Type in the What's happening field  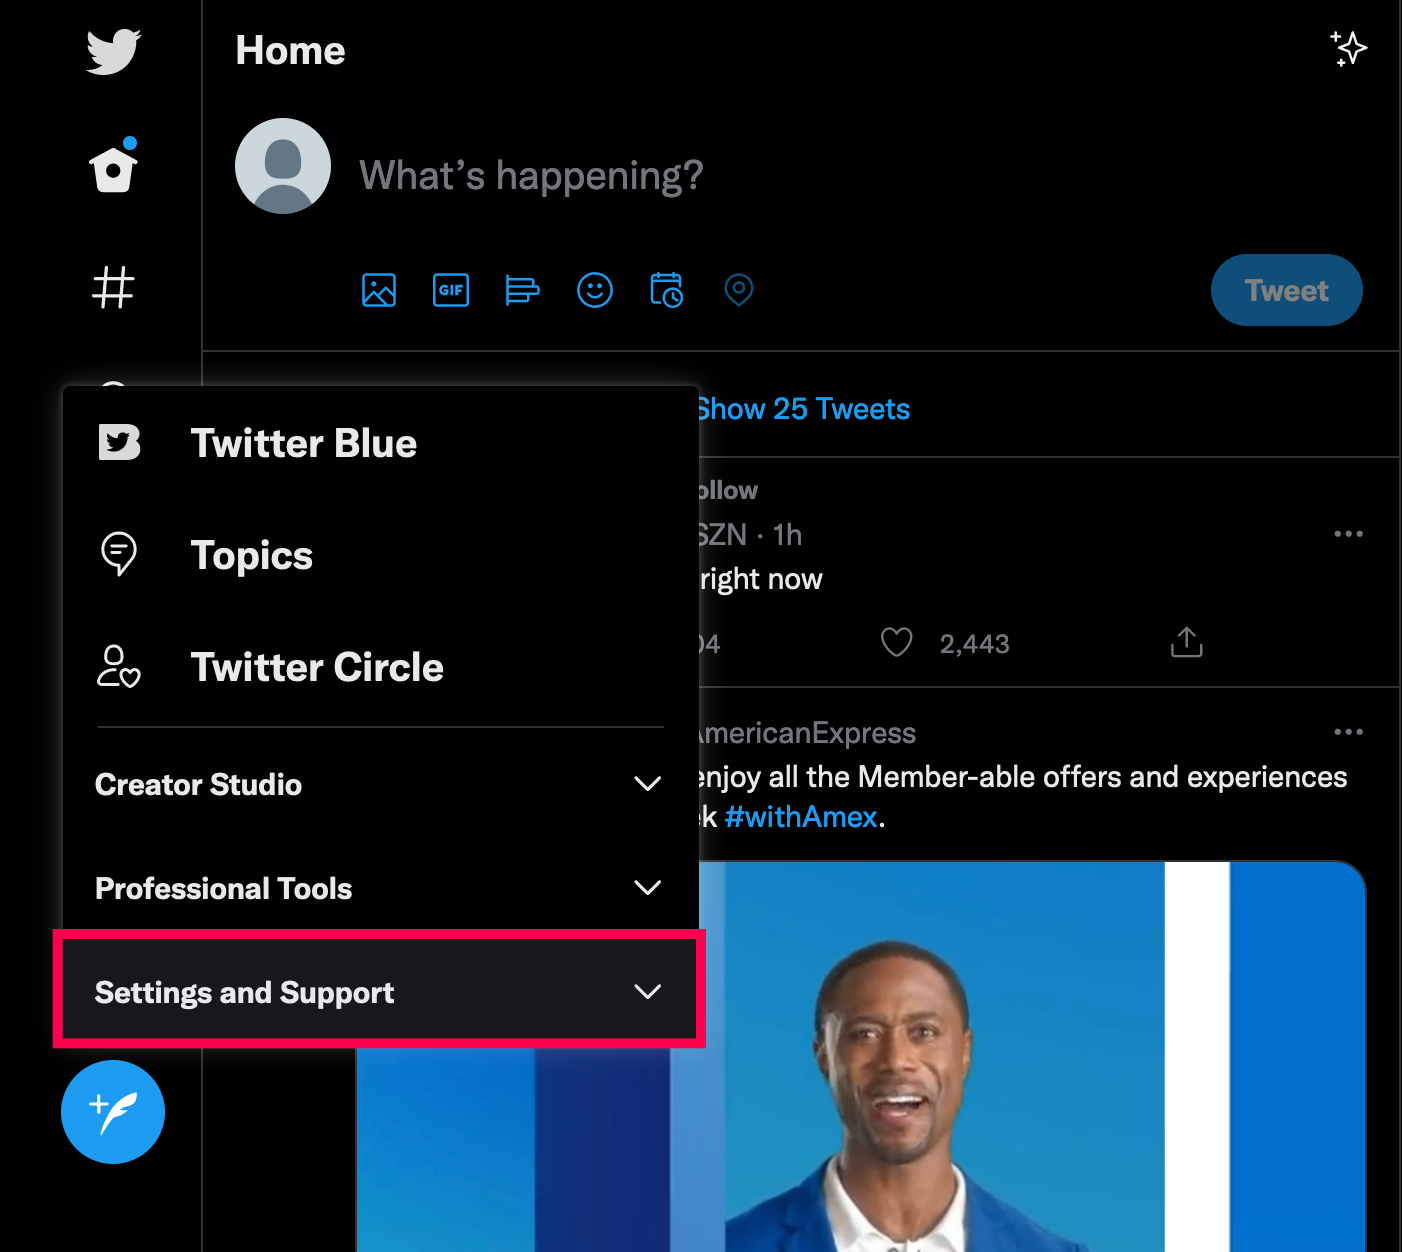[531, 176]
